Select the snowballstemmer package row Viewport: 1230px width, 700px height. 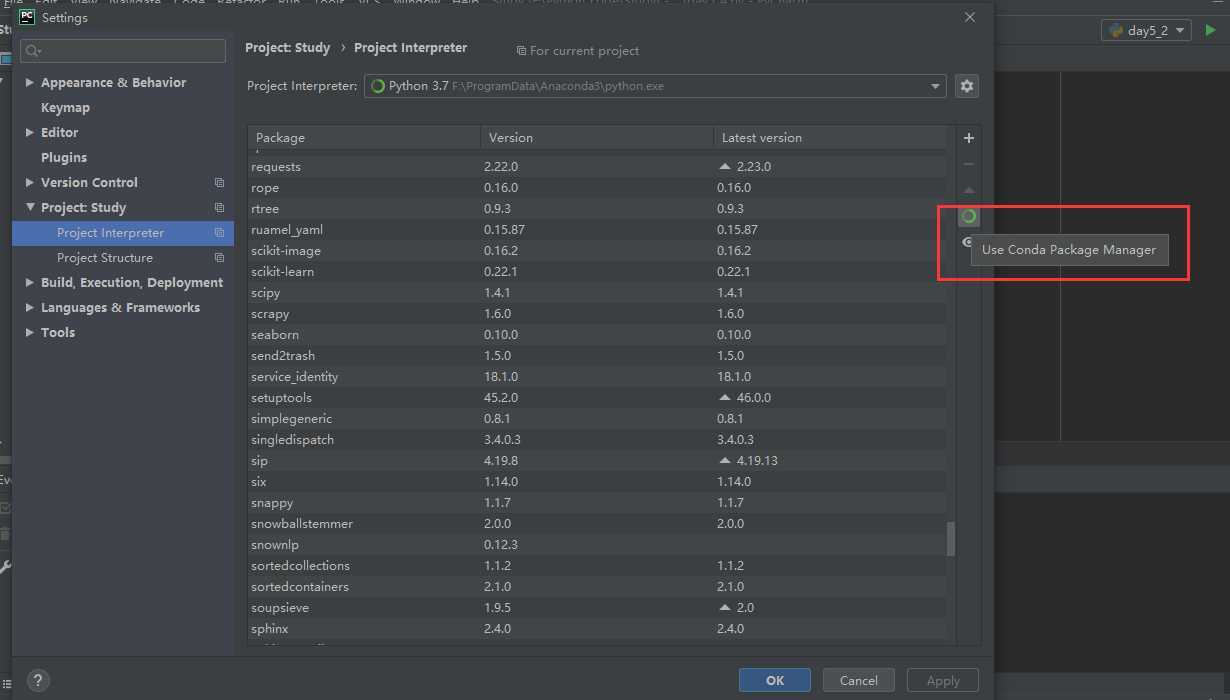click(597, 524)
